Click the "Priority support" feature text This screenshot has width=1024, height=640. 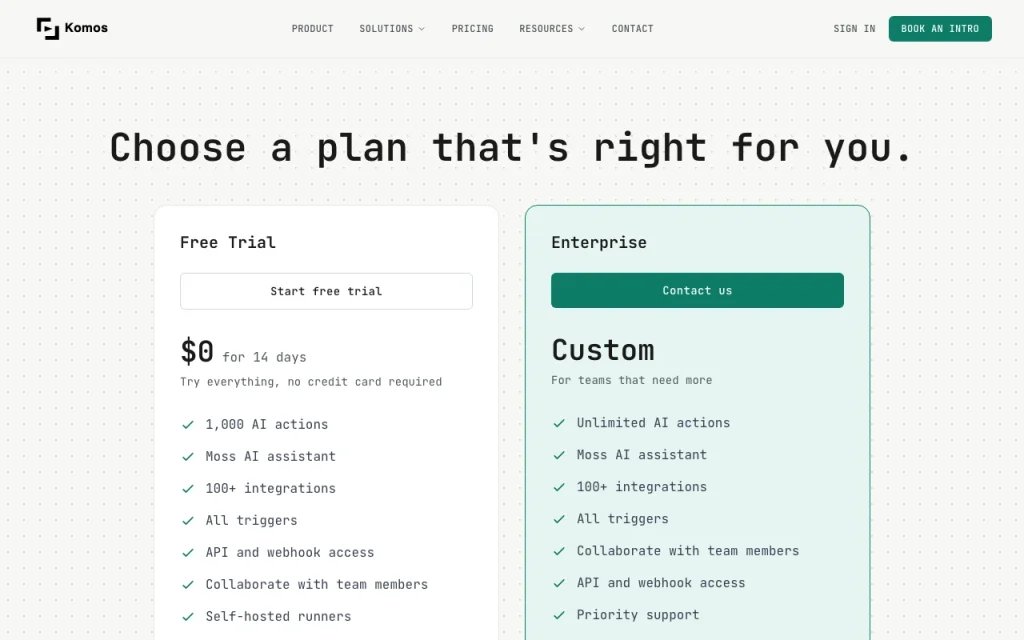[638, 615]
